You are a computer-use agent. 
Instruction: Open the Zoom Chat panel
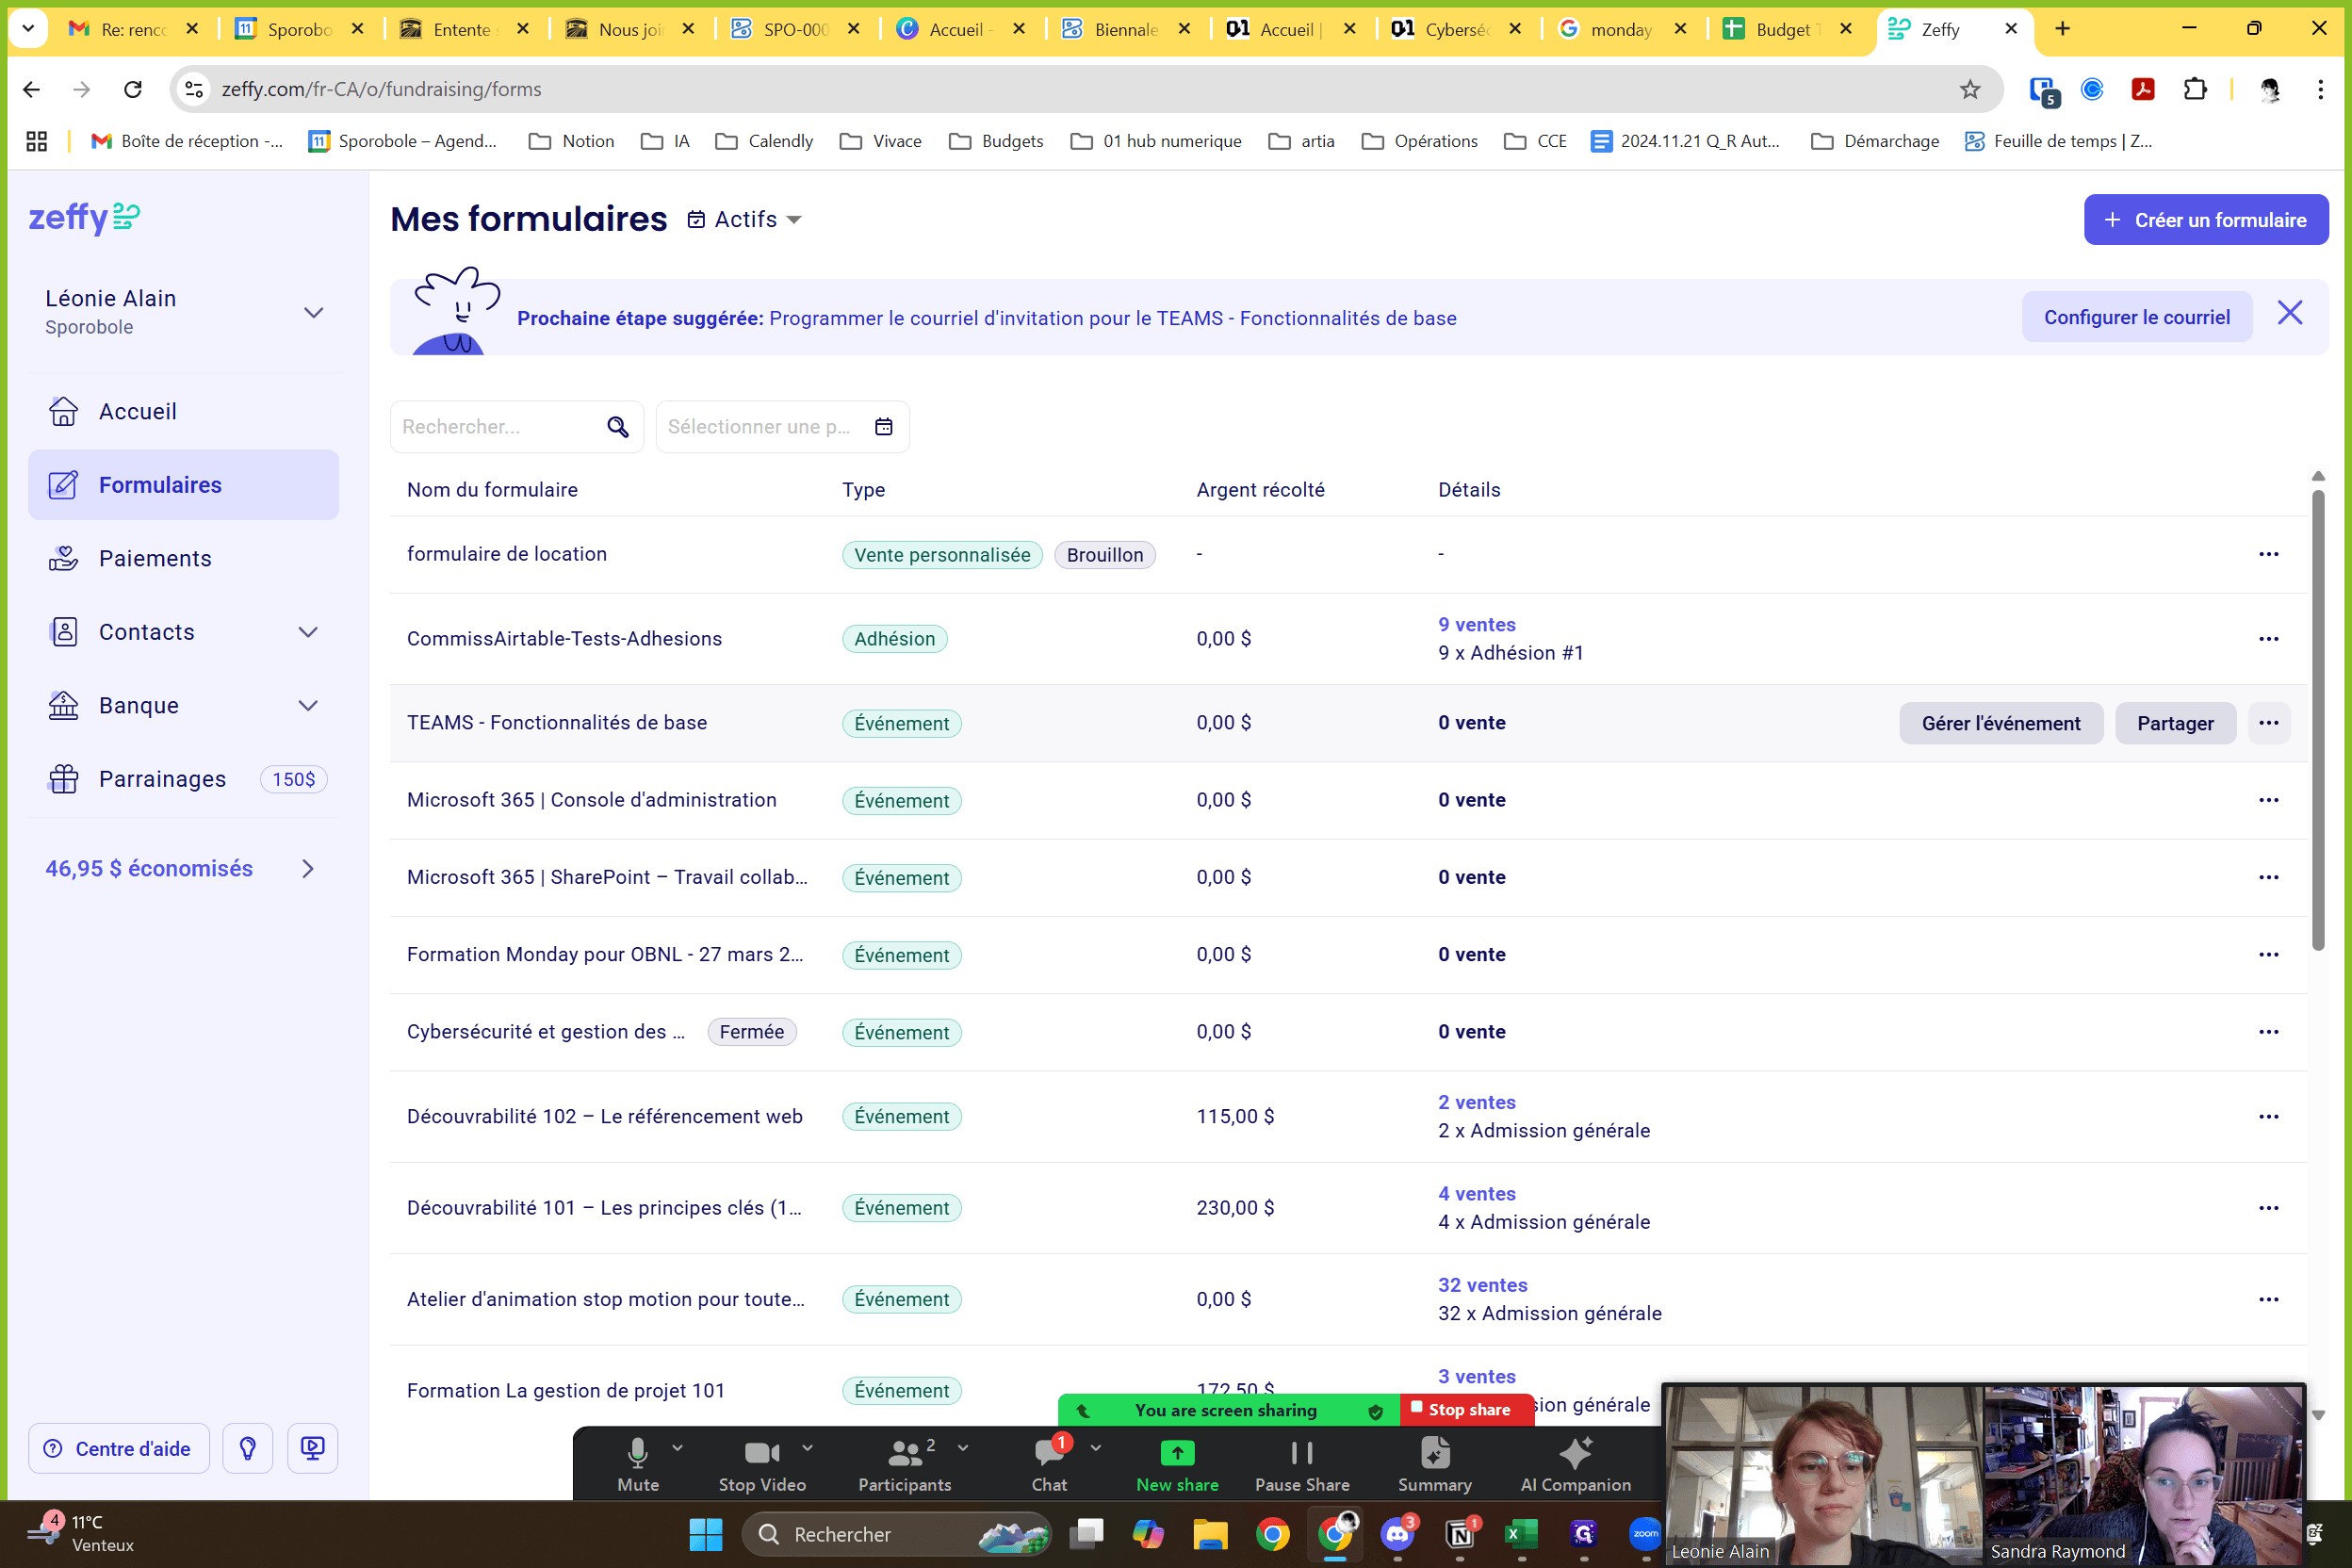click(1049, 1464)
